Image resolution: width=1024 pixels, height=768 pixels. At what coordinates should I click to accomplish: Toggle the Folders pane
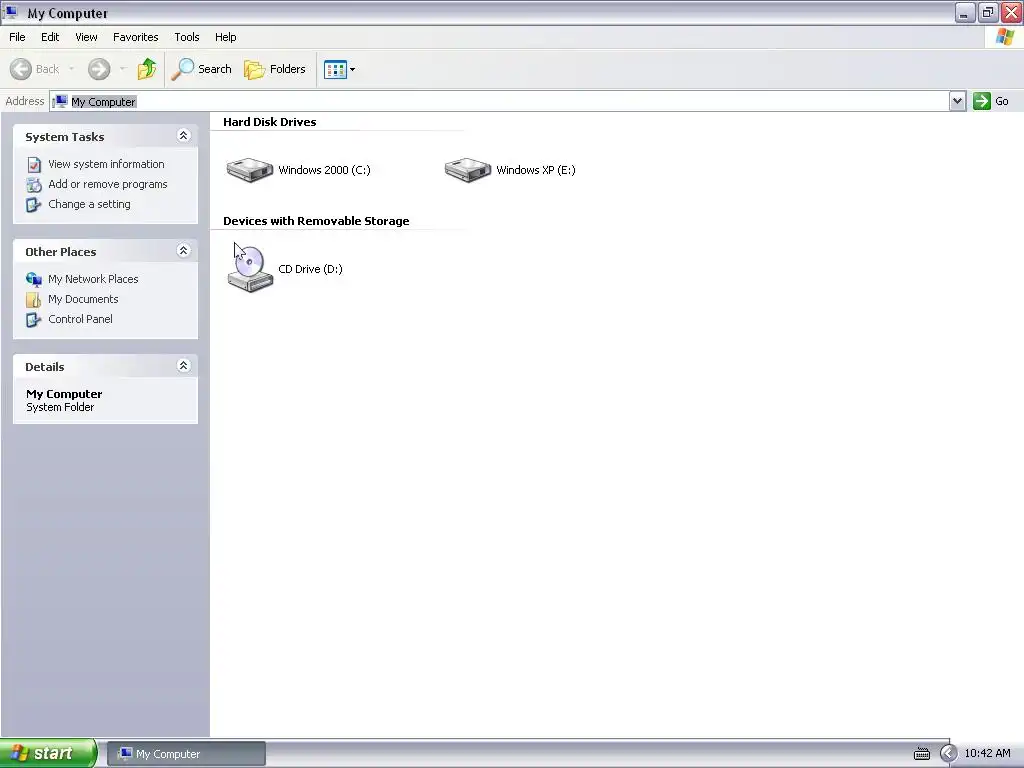click(274, 69)
